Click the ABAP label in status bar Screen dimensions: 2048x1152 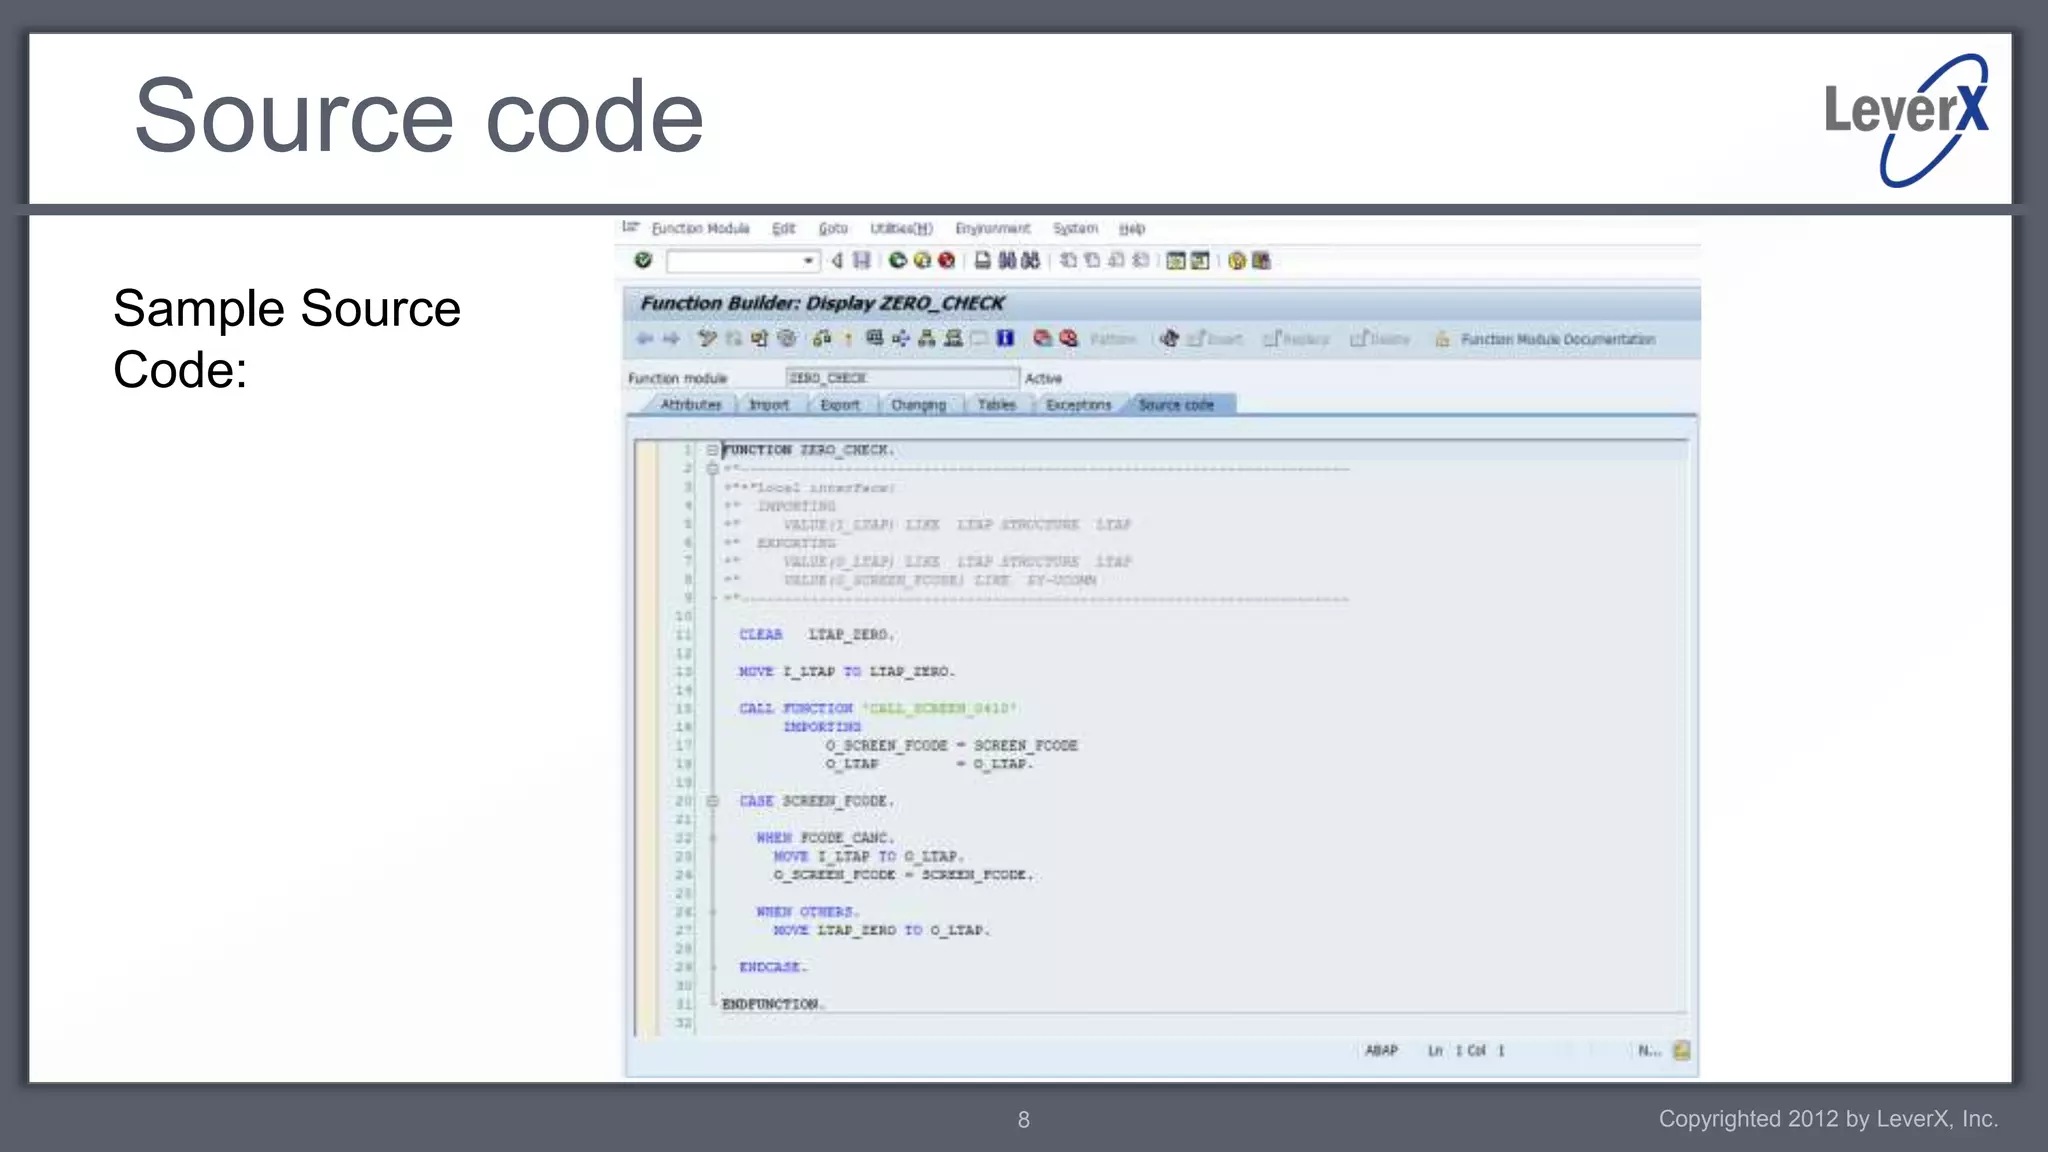pyautogui.click(x=1381, y=1050)
